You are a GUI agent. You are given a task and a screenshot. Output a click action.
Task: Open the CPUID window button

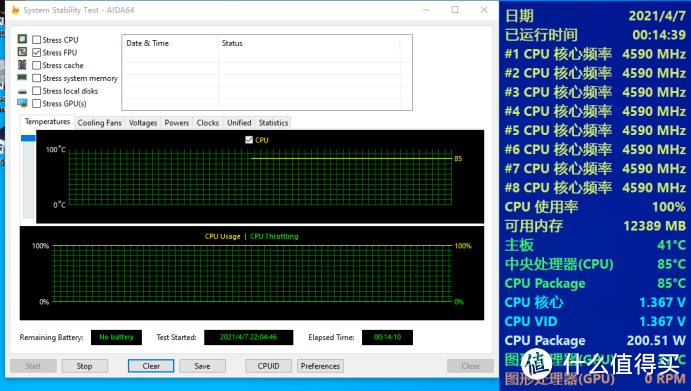(x=268, y=366)
